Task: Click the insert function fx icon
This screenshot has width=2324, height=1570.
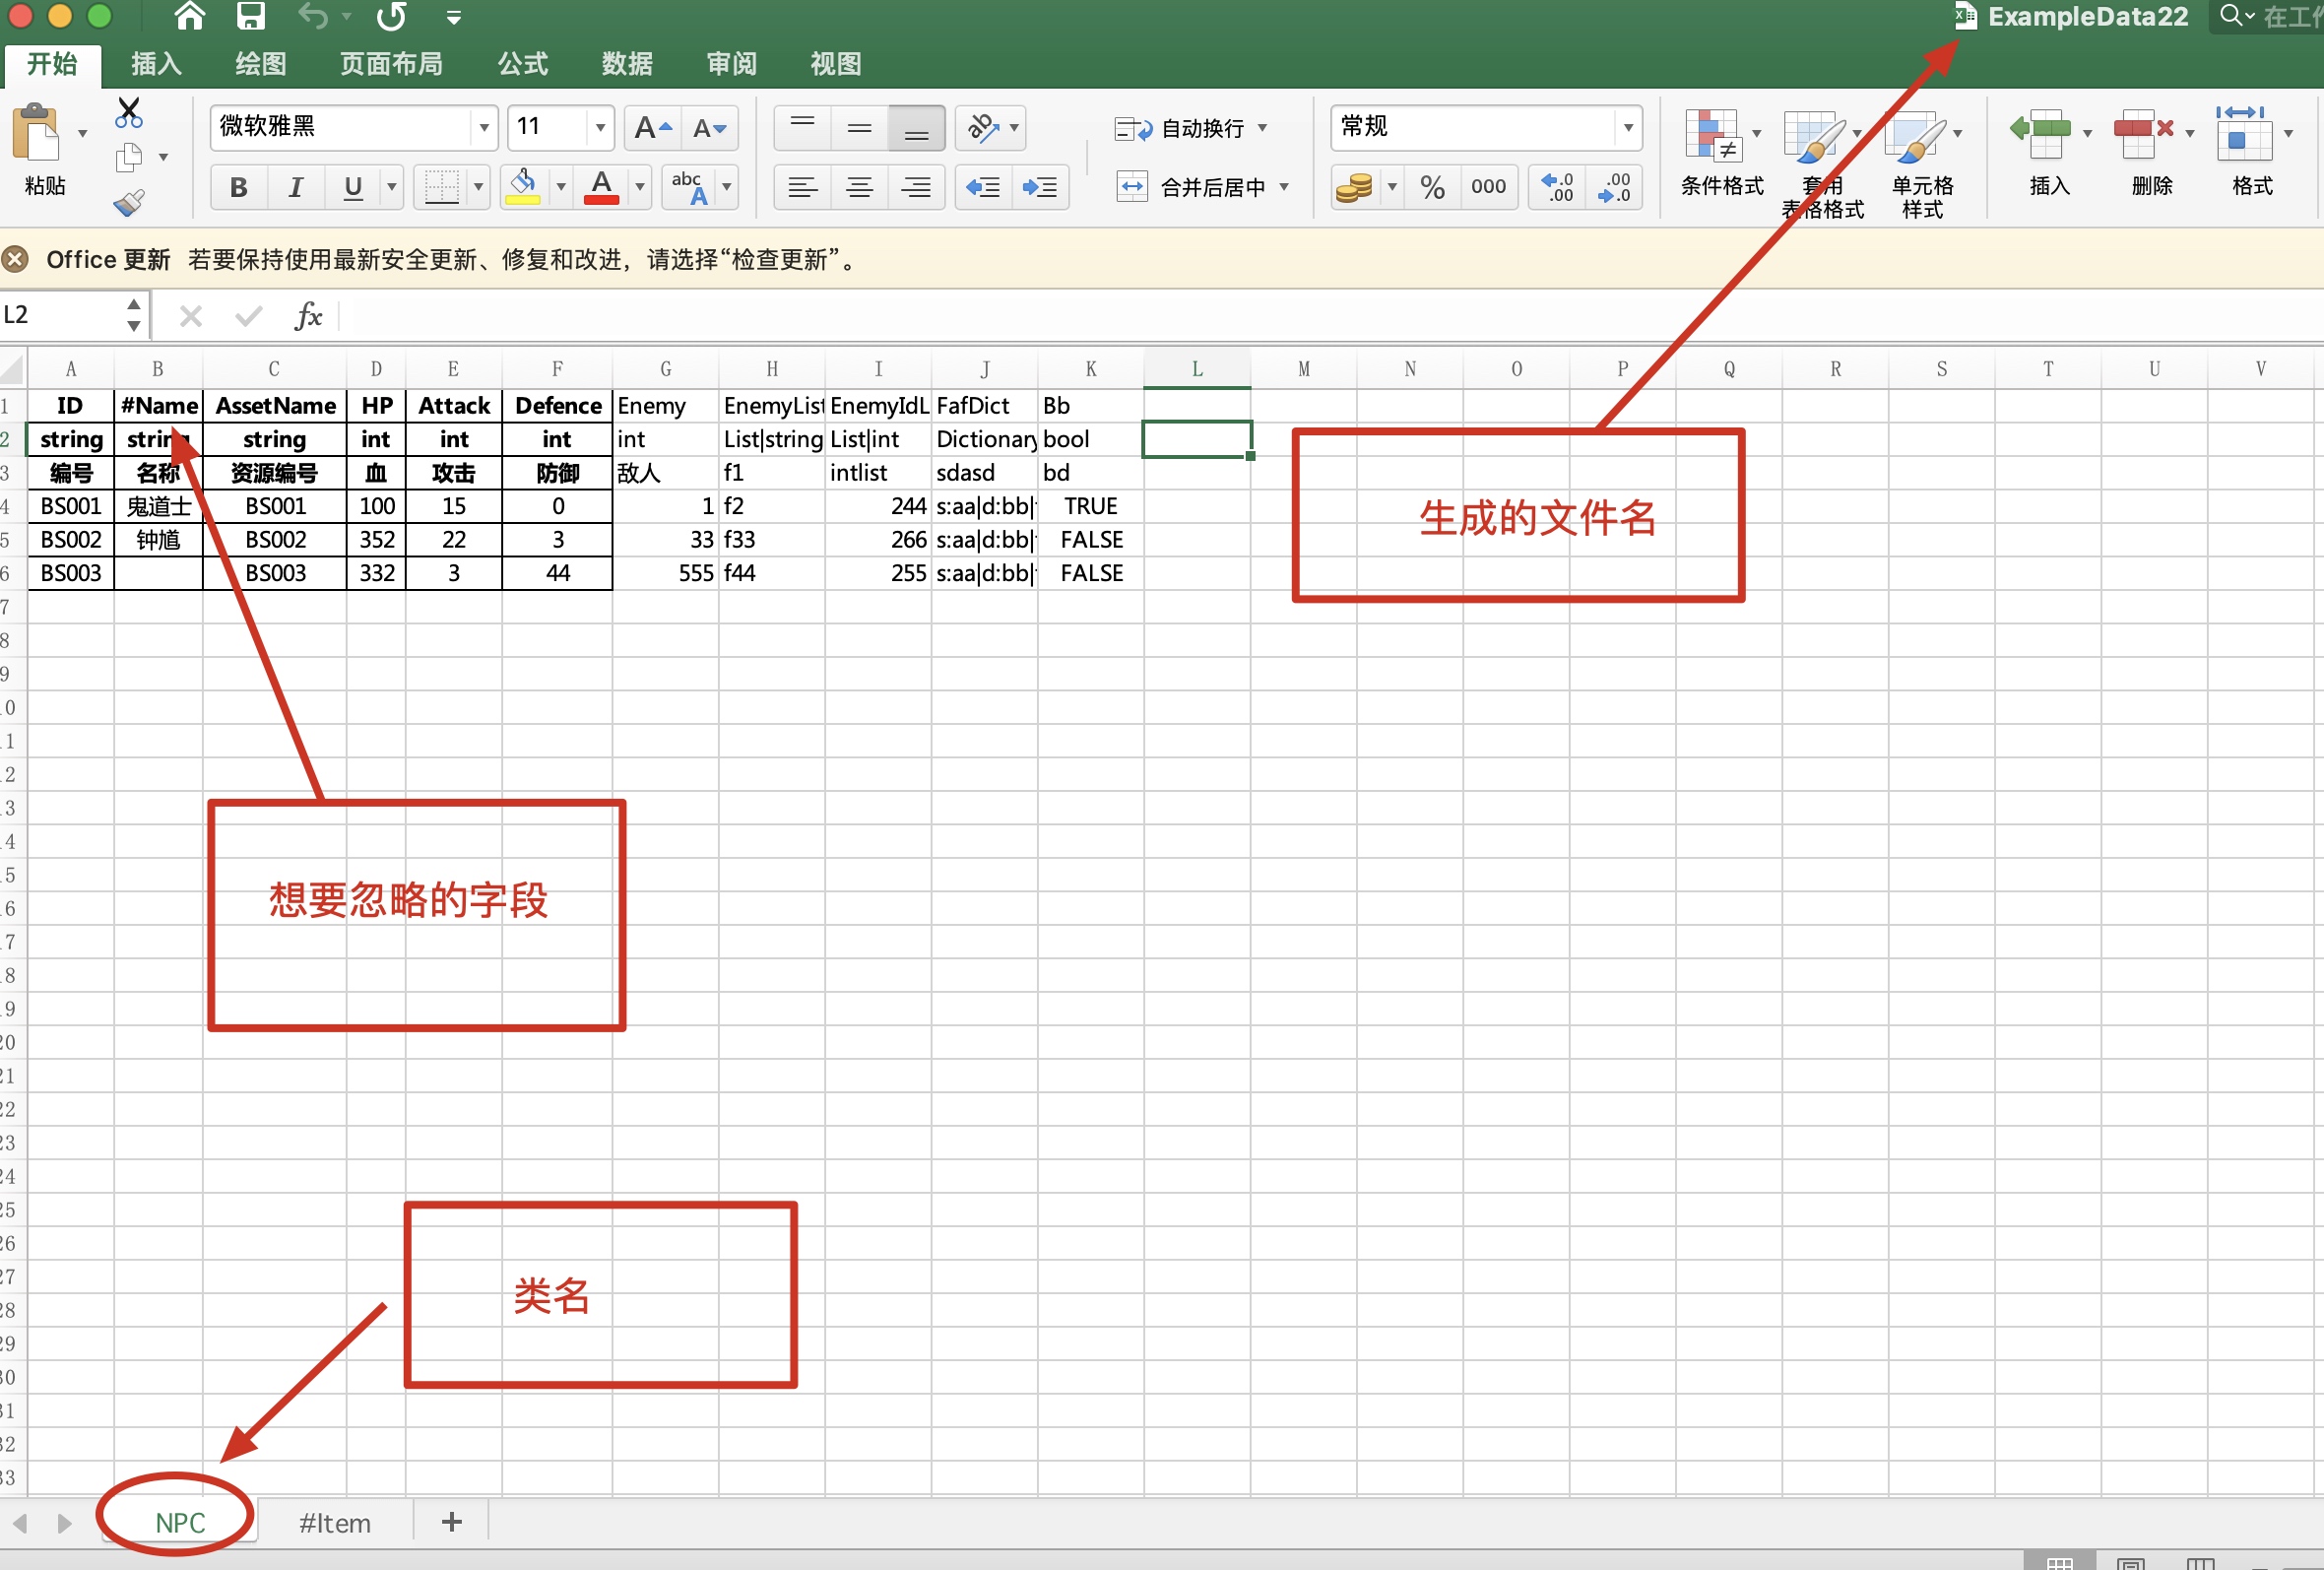Action: [x=308, y=317]
